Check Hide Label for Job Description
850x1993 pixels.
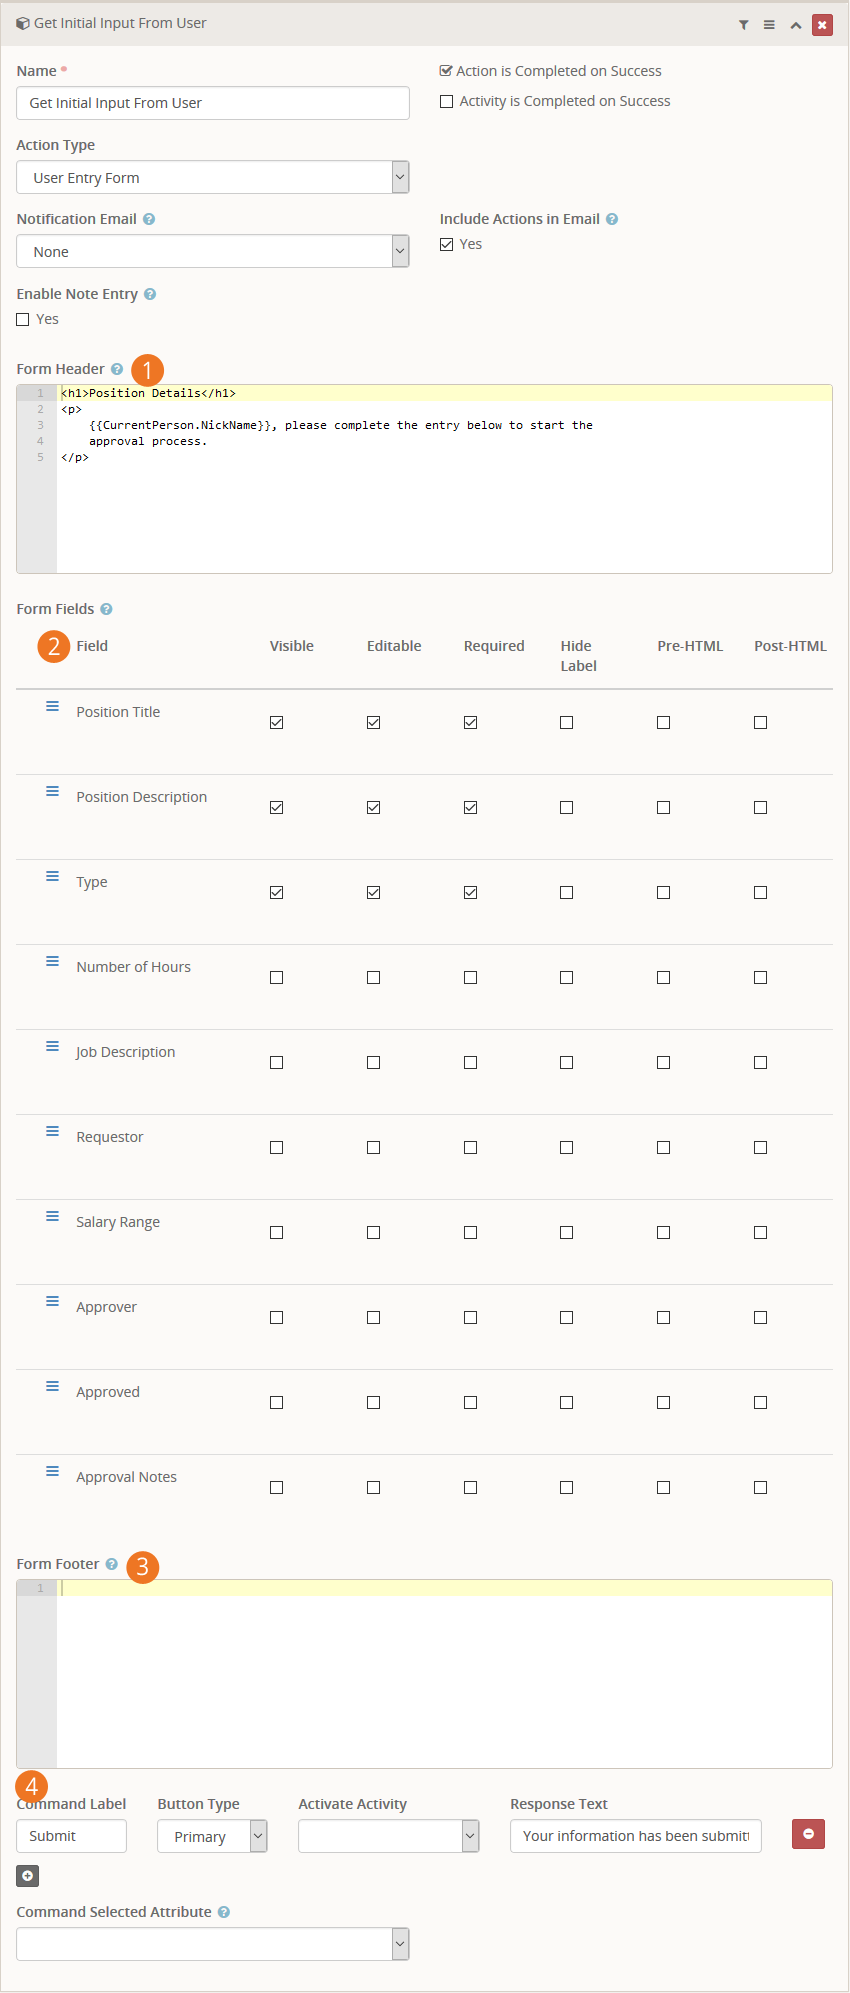[566, 1062]
